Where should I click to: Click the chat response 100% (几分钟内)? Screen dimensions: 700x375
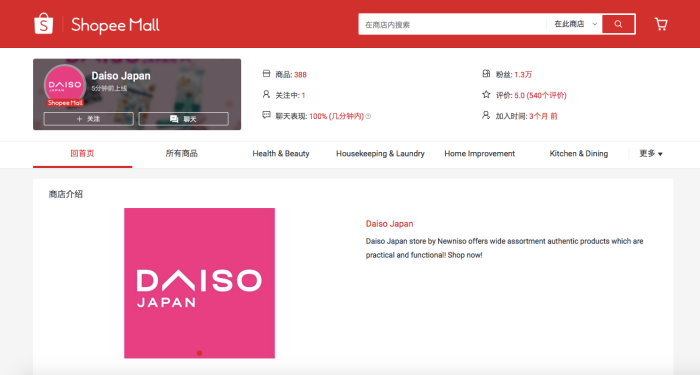(x=336, y=117)
